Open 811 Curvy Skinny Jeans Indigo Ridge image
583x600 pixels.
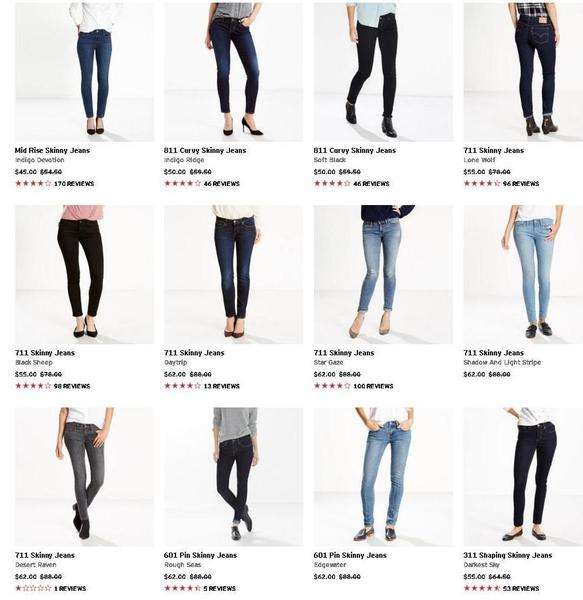234,72
